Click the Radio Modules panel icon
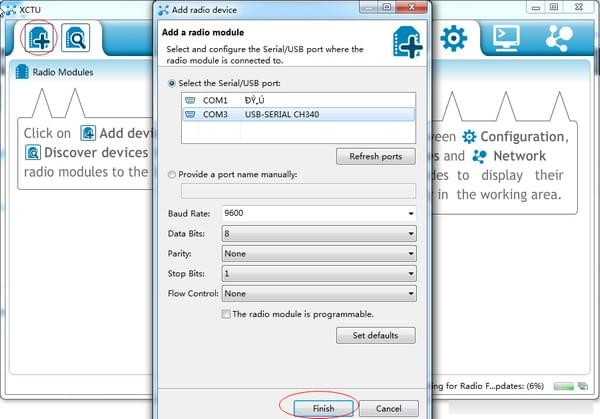 pyautogui.click(x=22, y=72)
